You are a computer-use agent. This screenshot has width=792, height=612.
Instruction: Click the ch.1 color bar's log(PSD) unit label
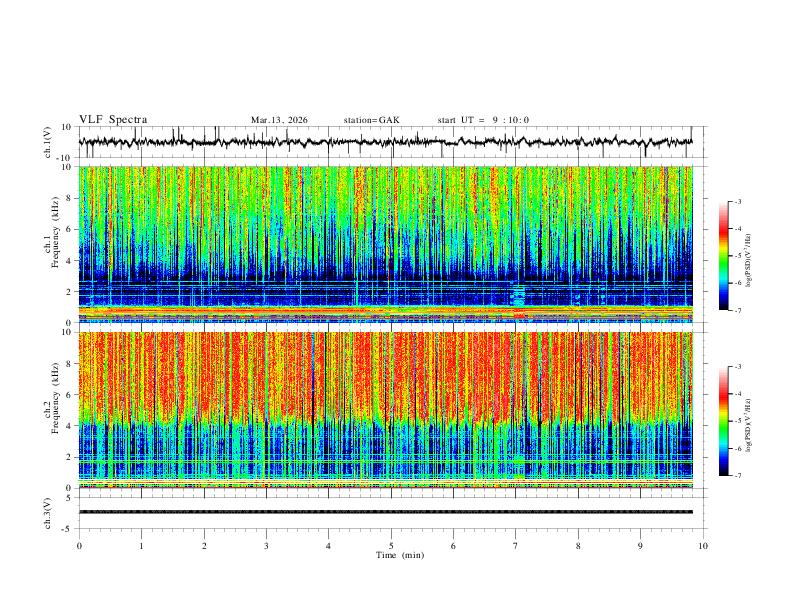click(x=748, y=261)
